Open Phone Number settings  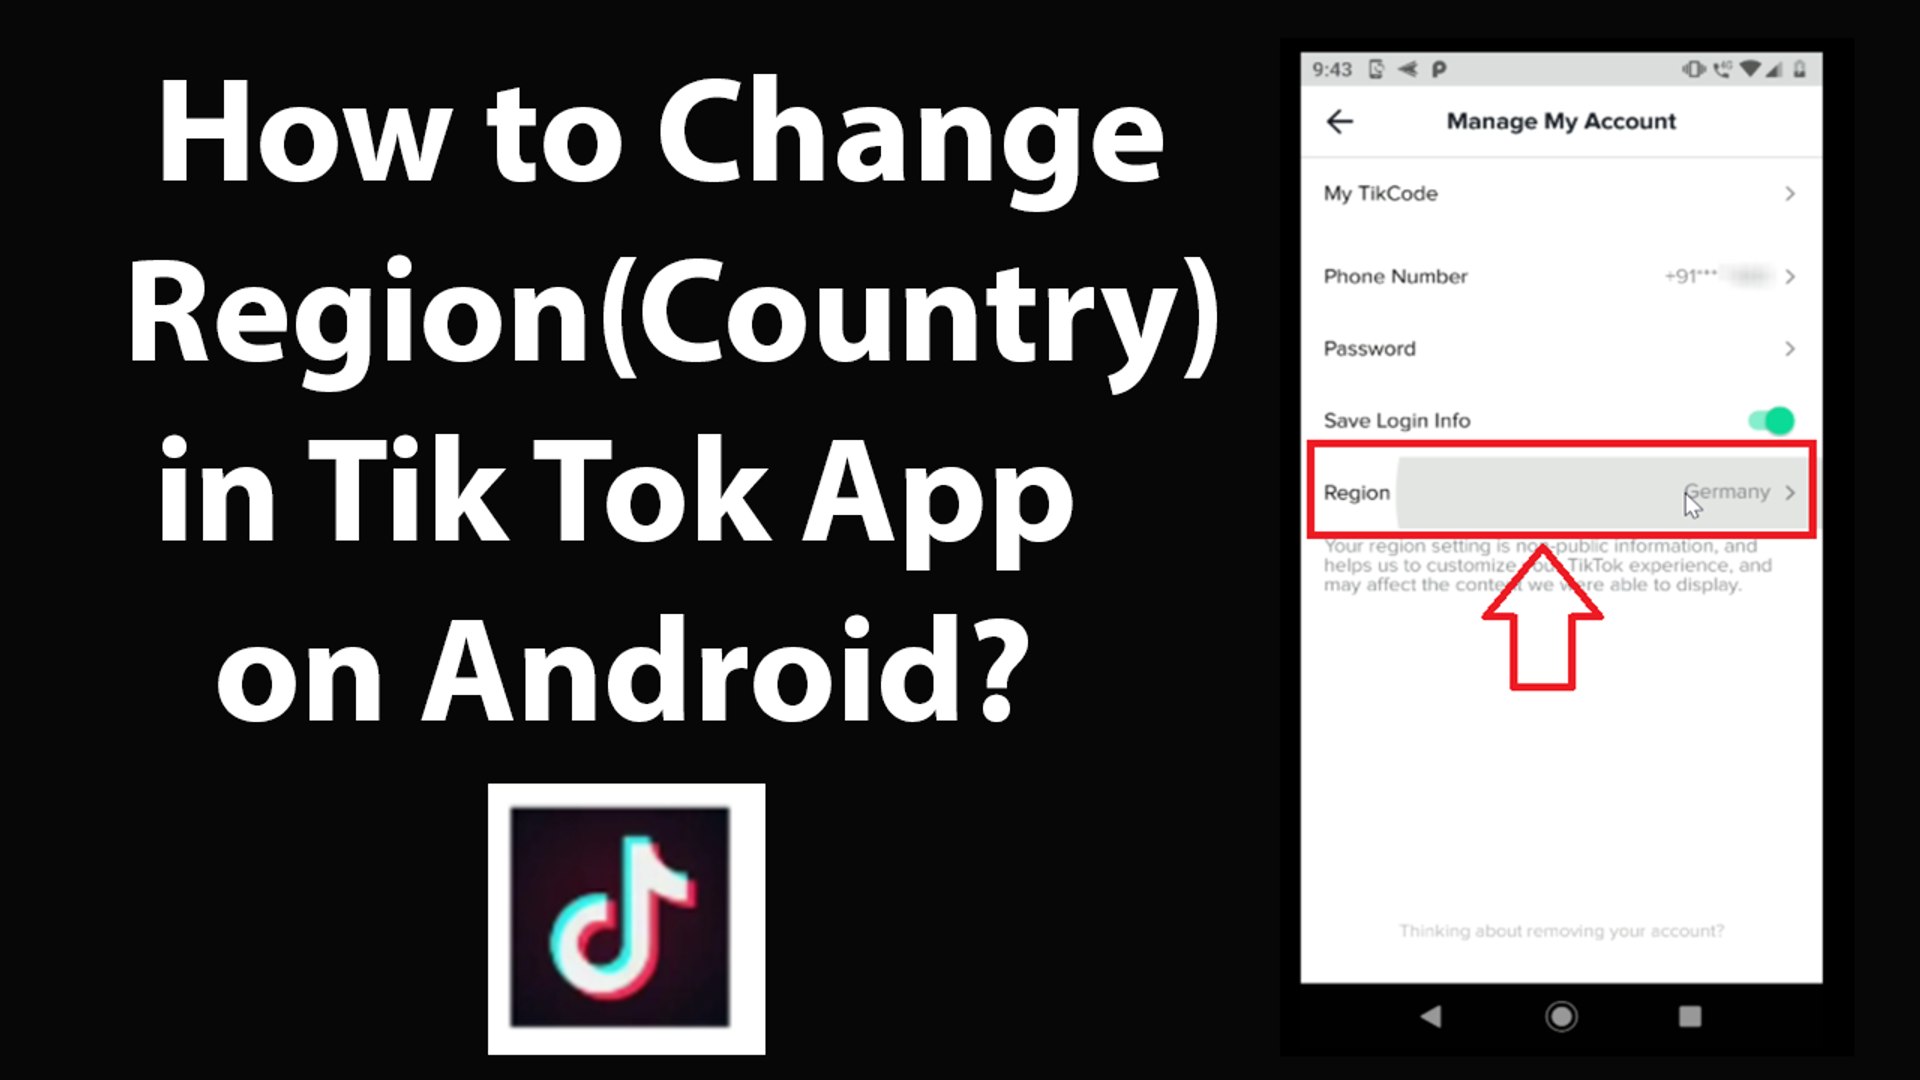[1560, 276]
